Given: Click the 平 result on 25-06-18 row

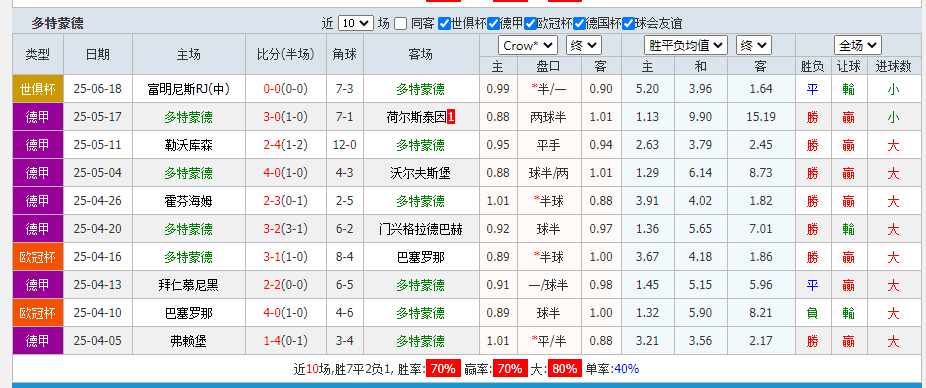Looking at the screenshot, I should (813, 89).
